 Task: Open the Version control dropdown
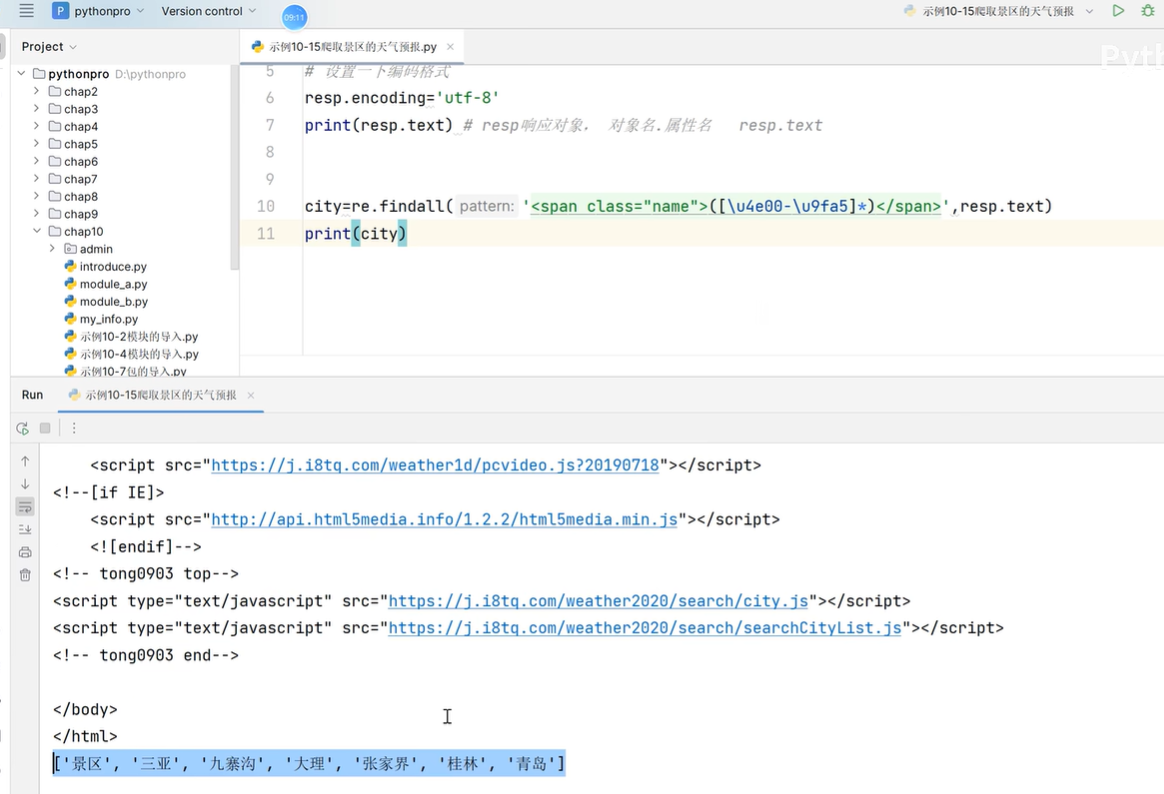click(209, 11)
